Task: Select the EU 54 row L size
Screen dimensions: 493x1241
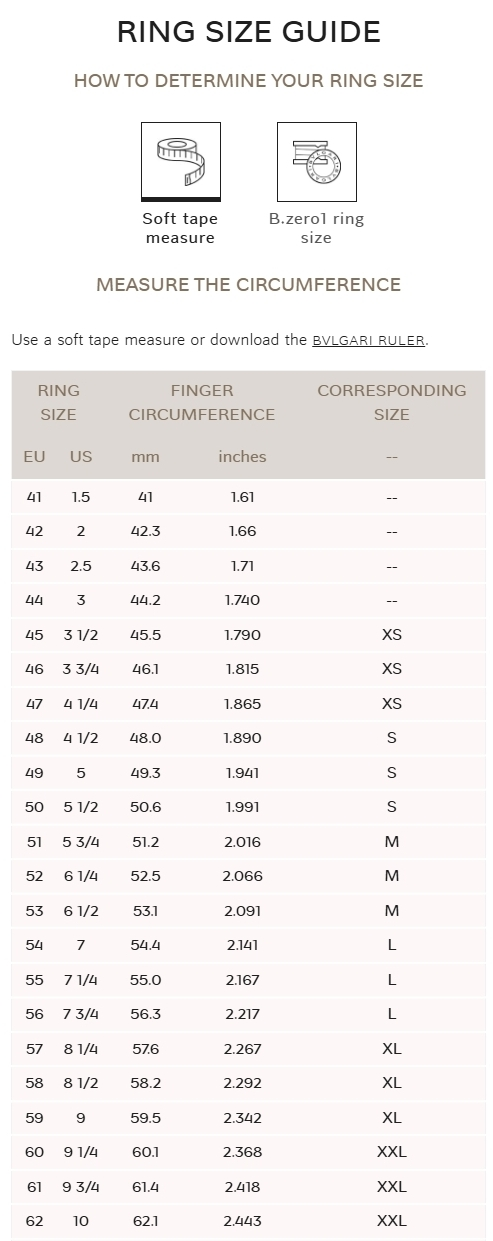Action: coord(392,945)
